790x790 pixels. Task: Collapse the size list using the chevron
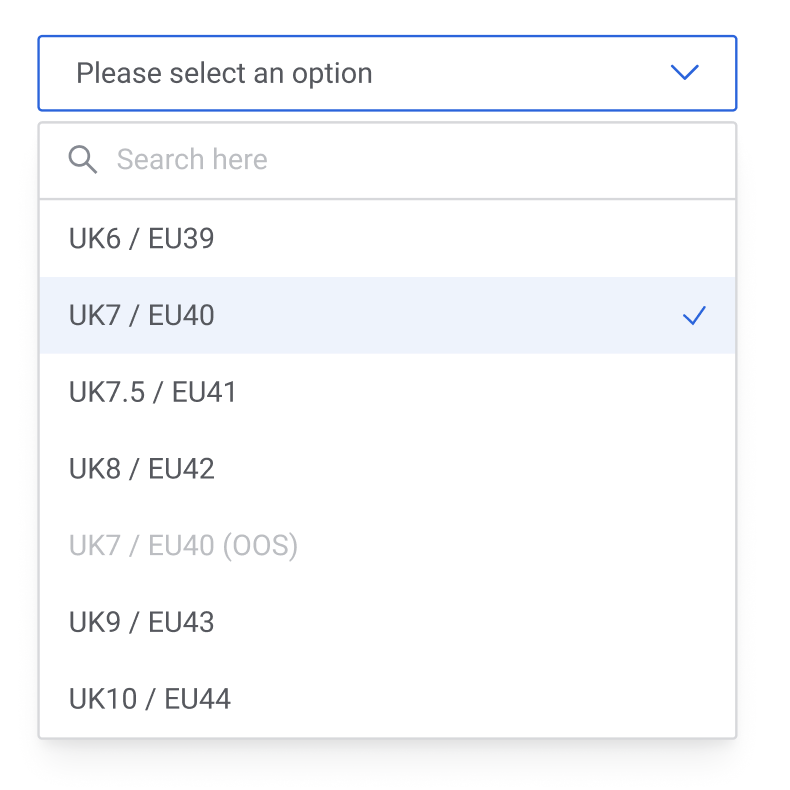click(684, 73)
